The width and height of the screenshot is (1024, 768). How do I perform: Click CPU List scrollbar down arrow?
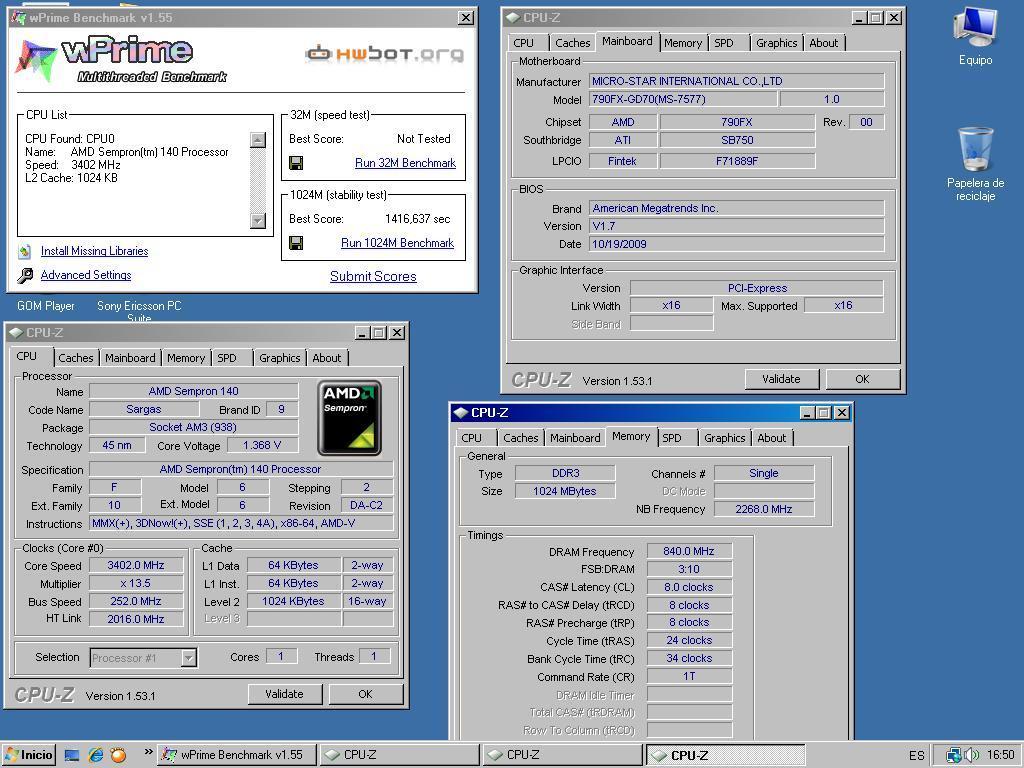pos(258,221)
